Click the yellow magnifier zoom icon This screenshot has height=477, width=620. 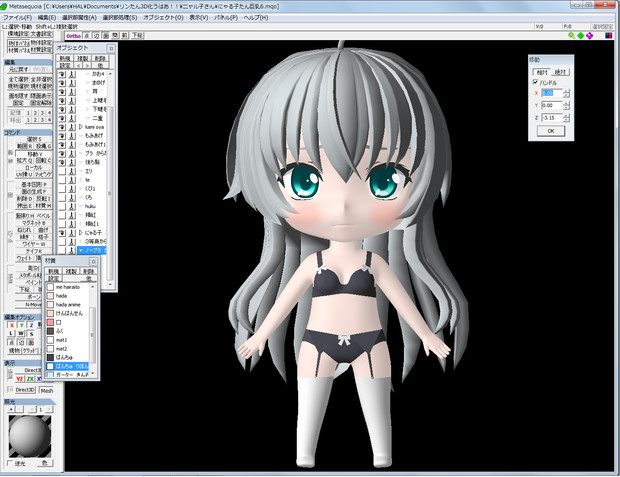click(x=571, y=36)
